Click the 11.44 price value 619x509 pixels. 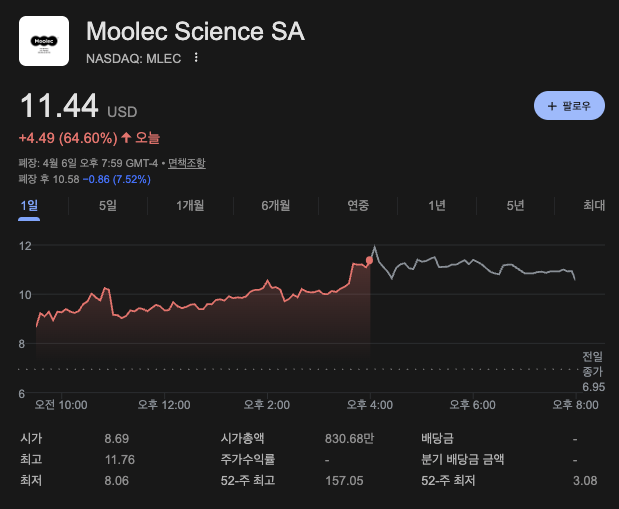tap(59, 106)
